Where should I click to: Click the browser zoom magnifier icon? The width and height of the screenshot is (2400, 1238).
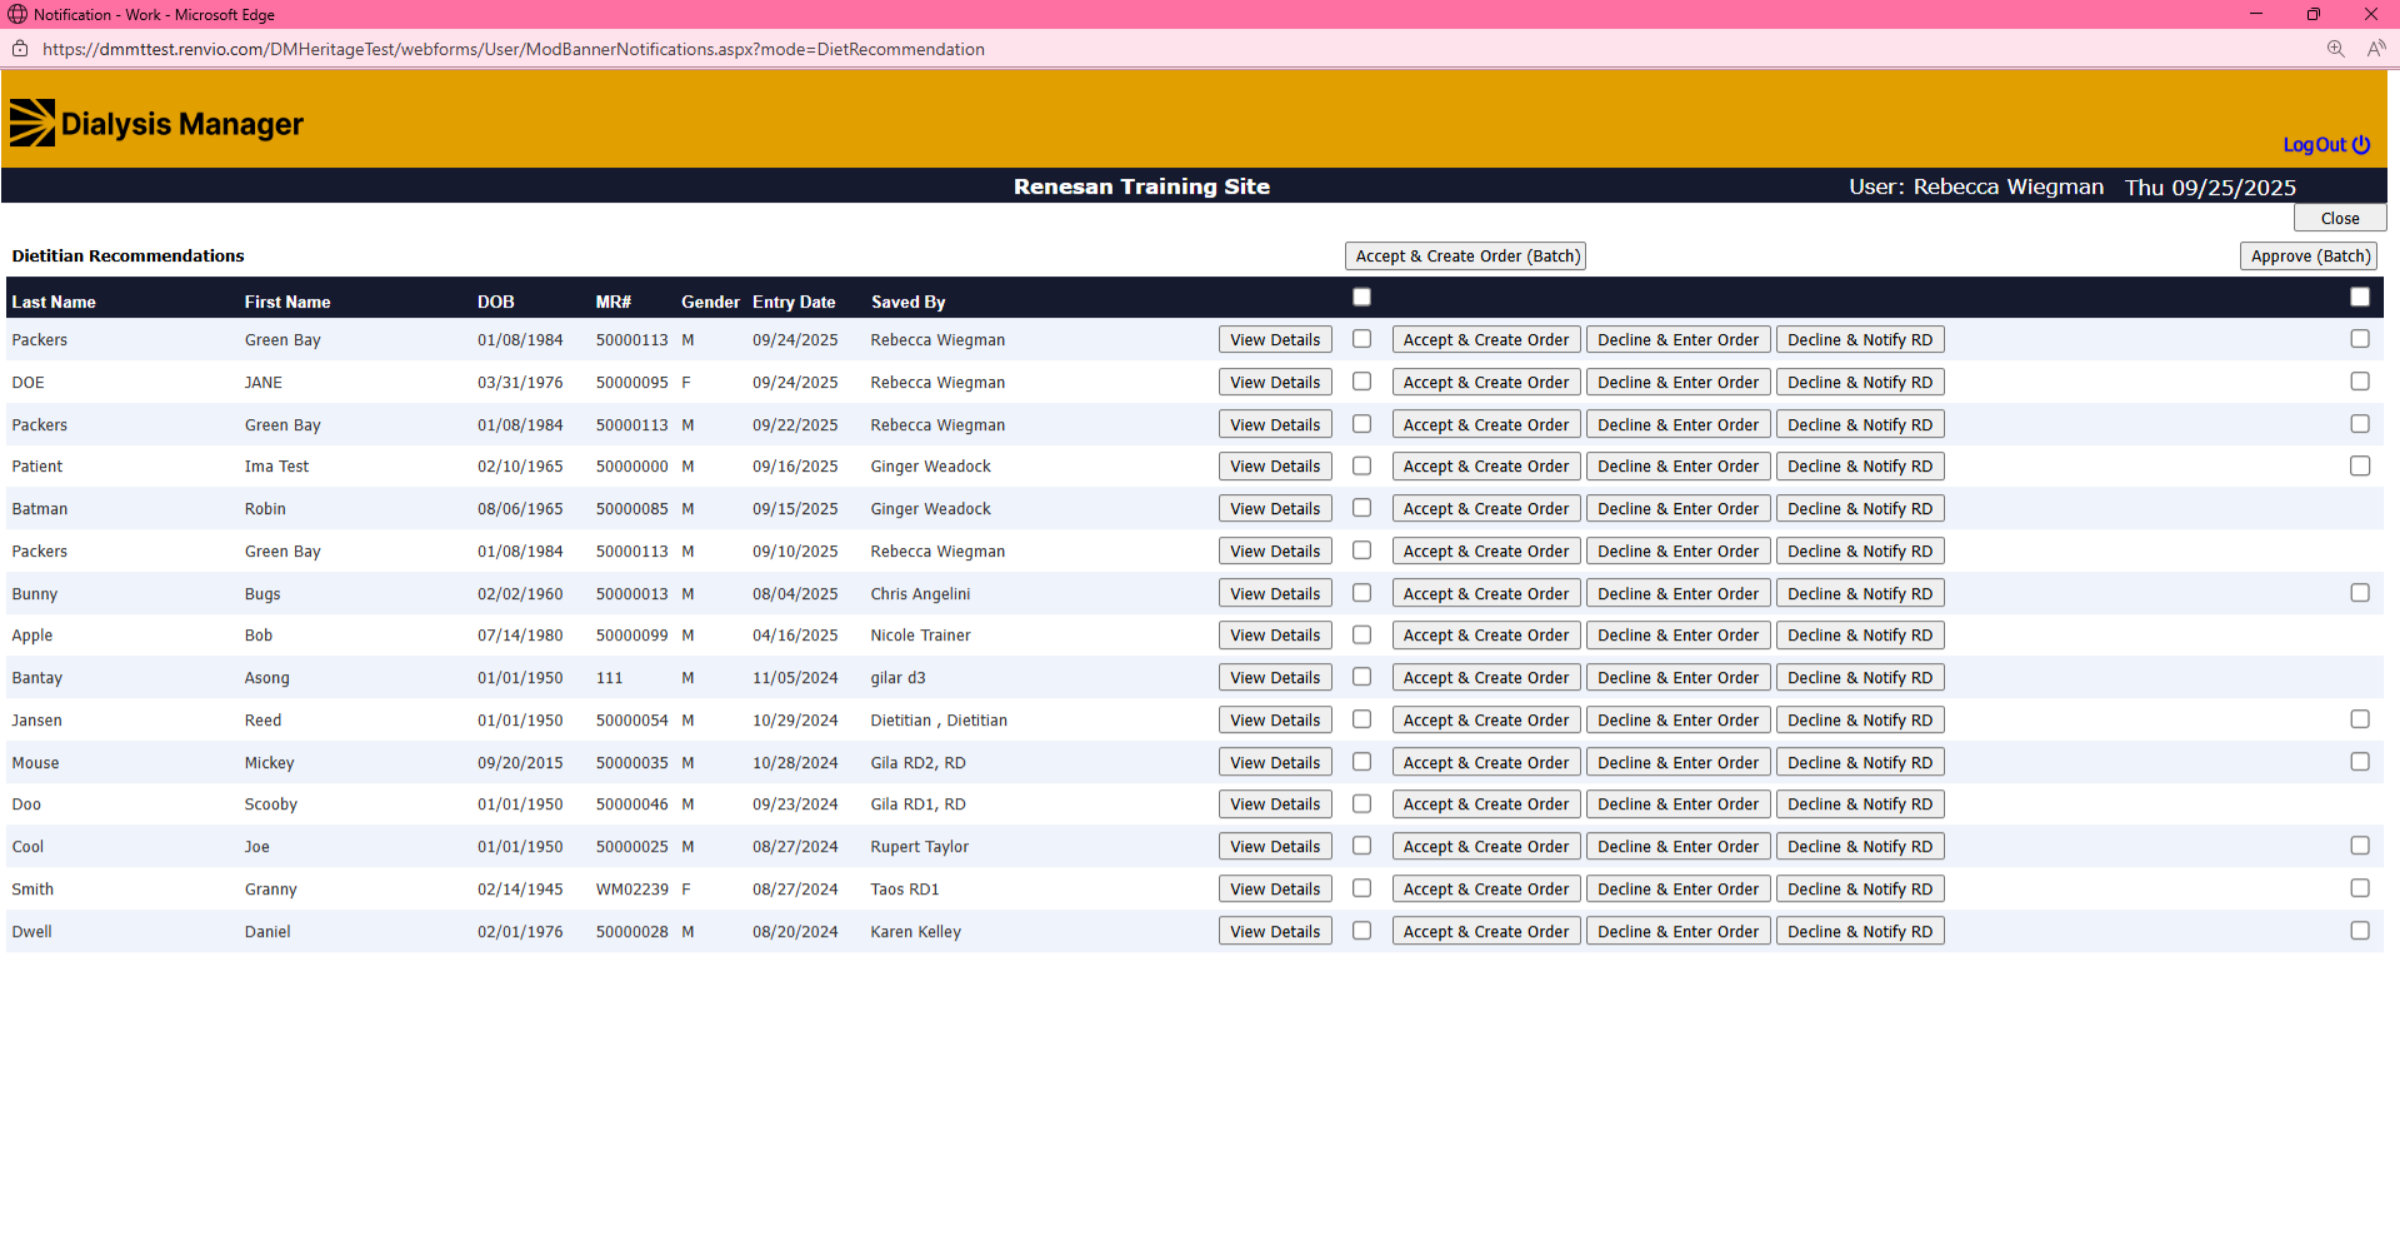(x=2335, y=49)
